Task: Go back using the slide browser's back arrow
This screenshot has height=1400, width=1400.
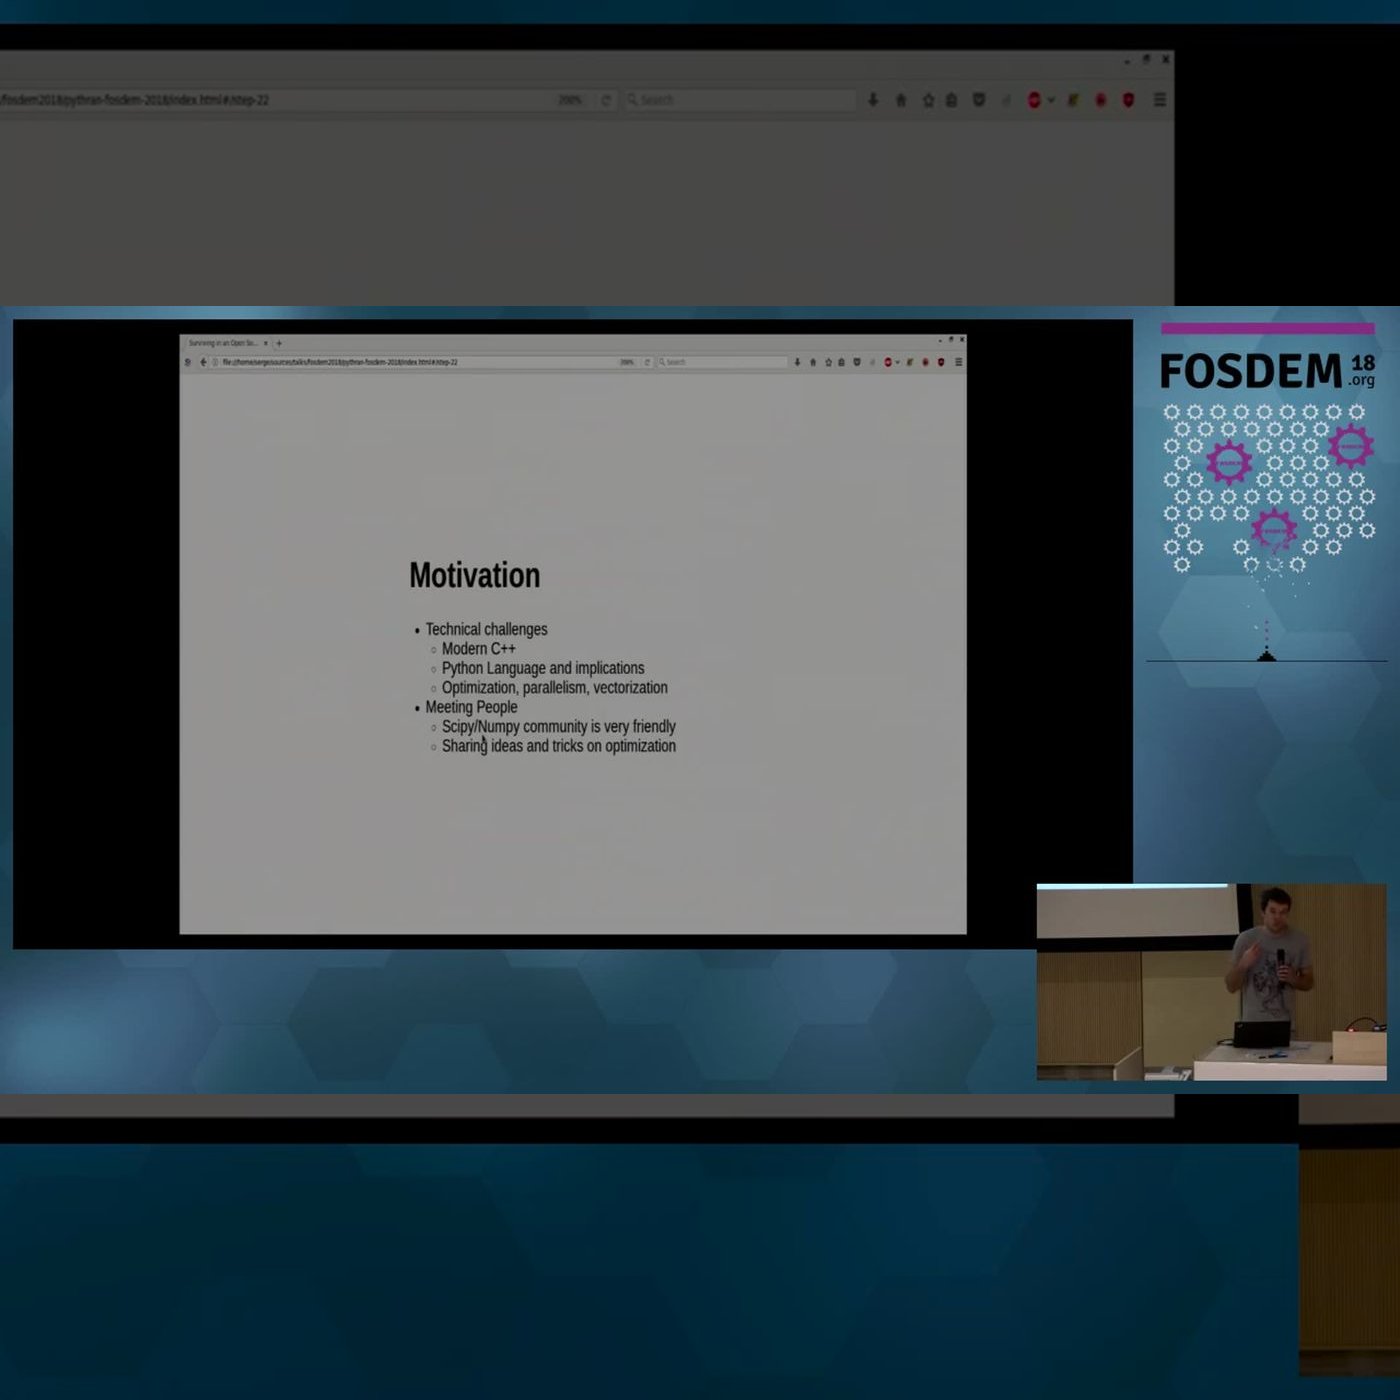Action: point(204,362)
